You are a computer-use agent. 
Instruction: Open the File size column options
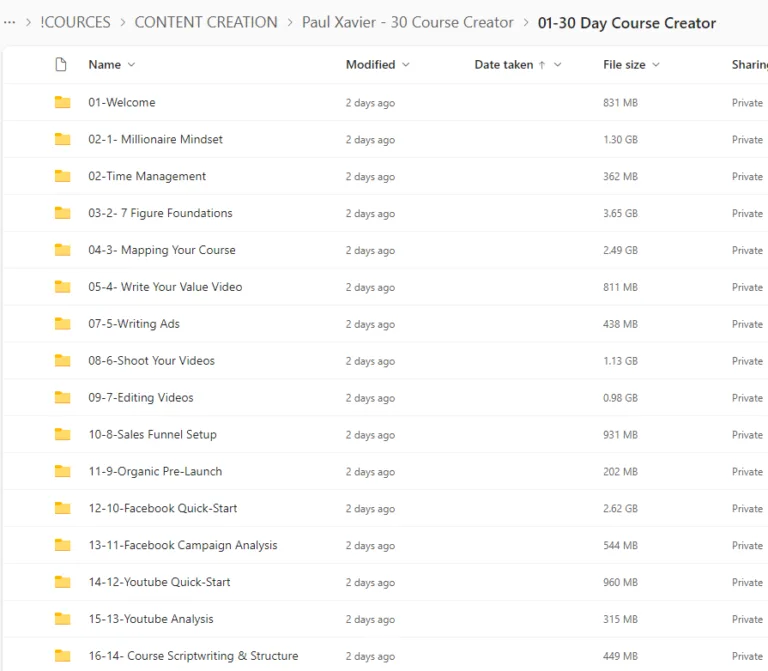point(656,65)
